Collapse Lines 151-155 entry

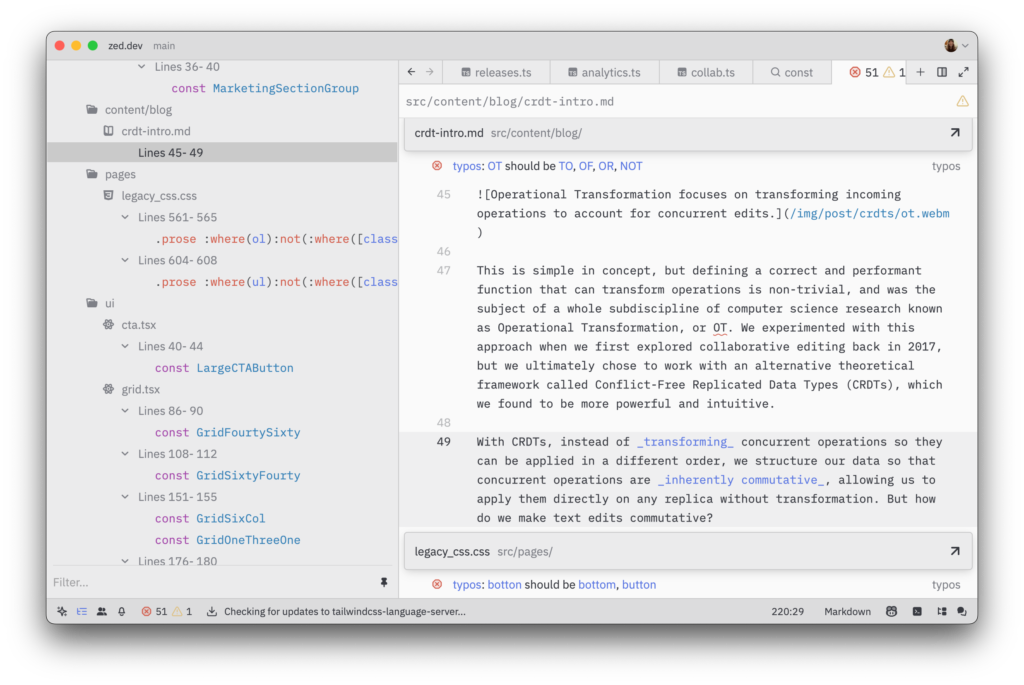point(125,497)
